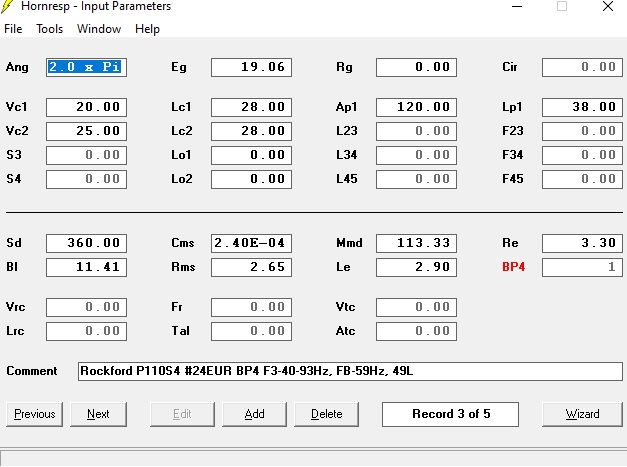
Task: Click the Vrc input field
Action: 86,307
